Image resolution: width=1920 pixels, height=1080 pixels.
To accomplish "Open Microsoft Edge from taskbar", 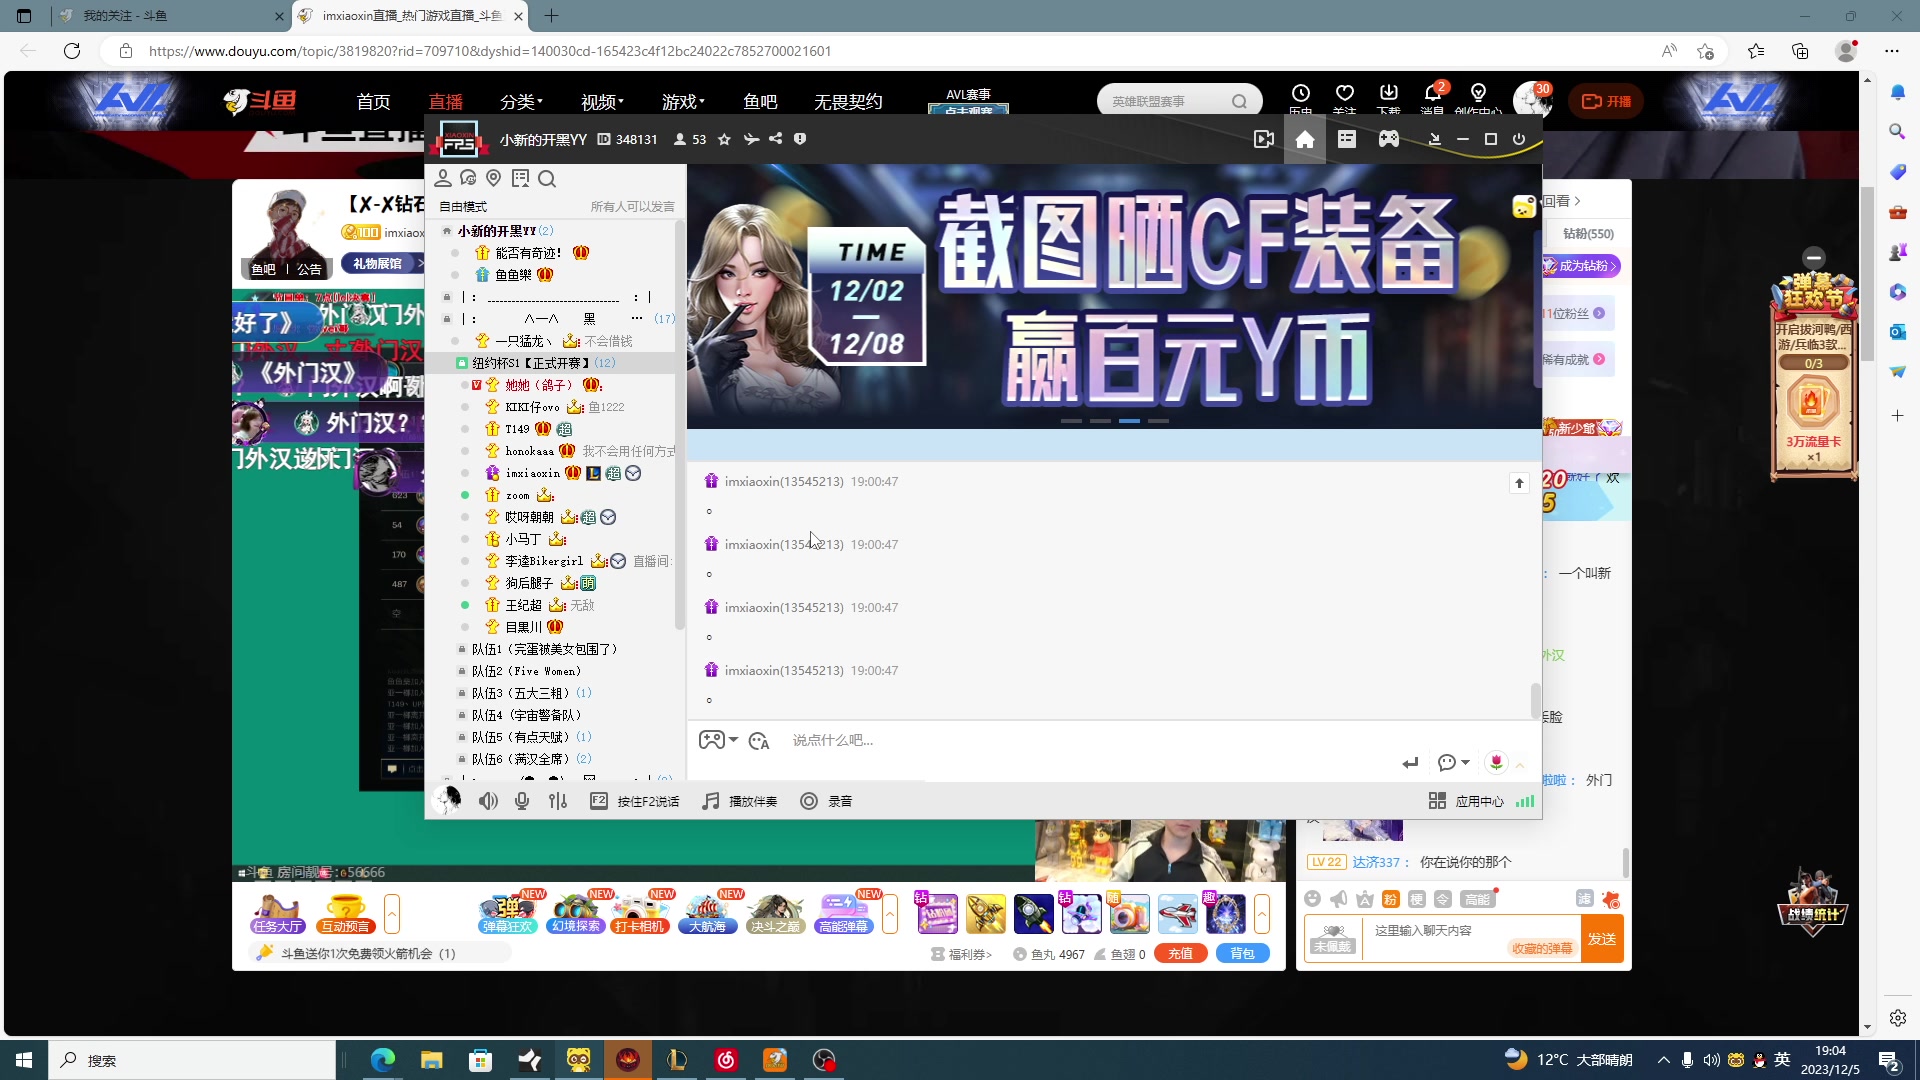I will click(x=383, y=1060).
